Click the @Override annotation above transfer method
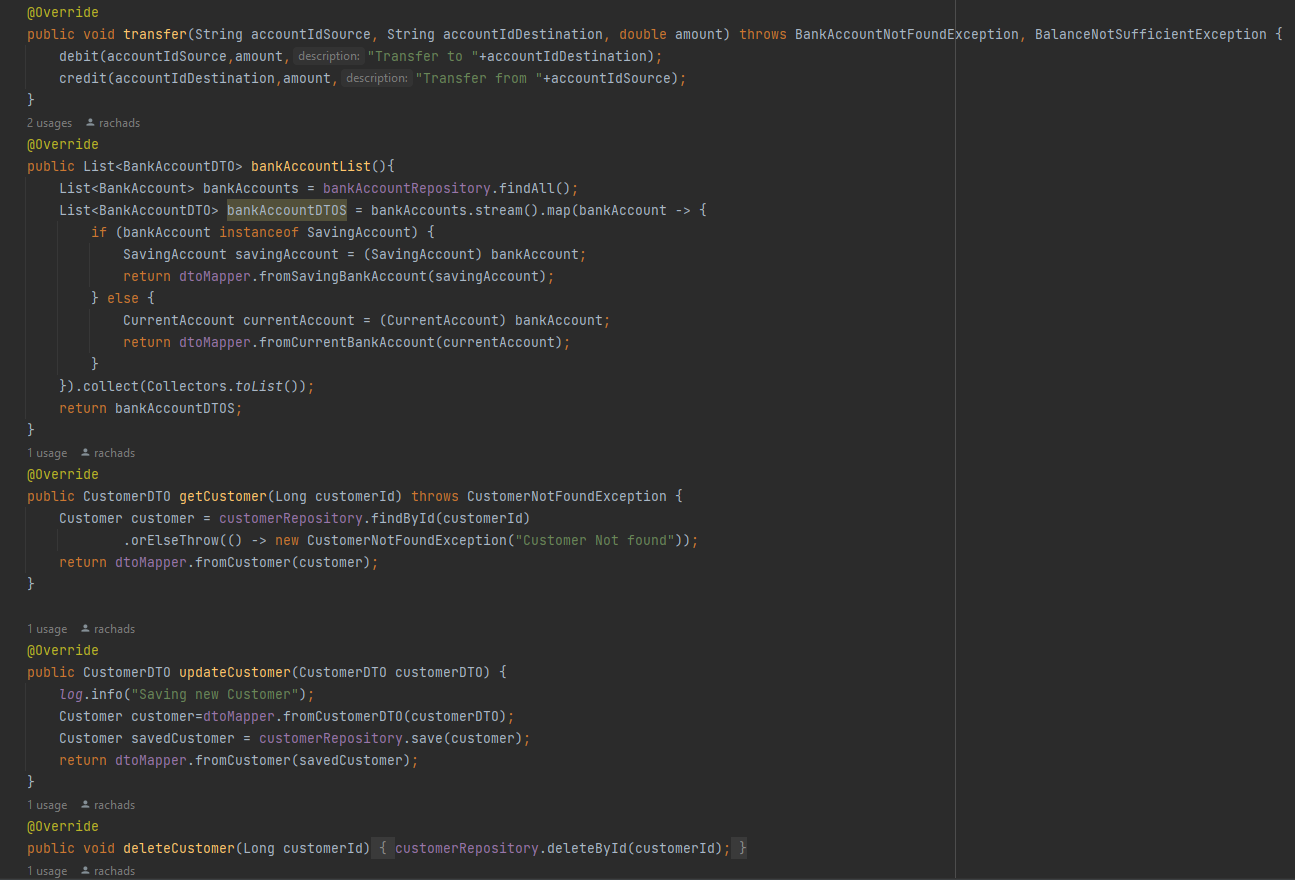1295x880 pixels. pyautogui.click(x=62, y=12)
